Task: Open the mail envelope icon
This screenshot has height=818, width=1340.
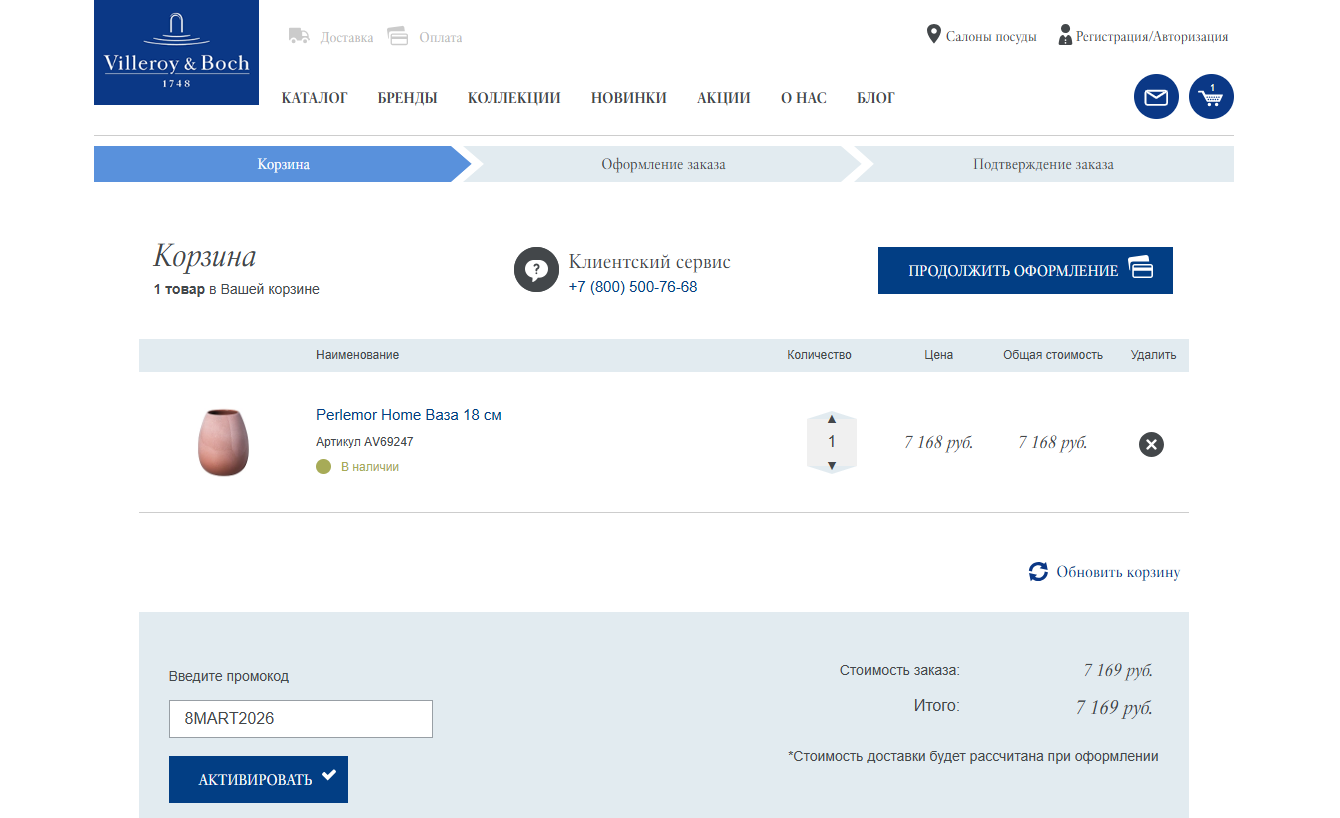Action: pos(1156,97)
